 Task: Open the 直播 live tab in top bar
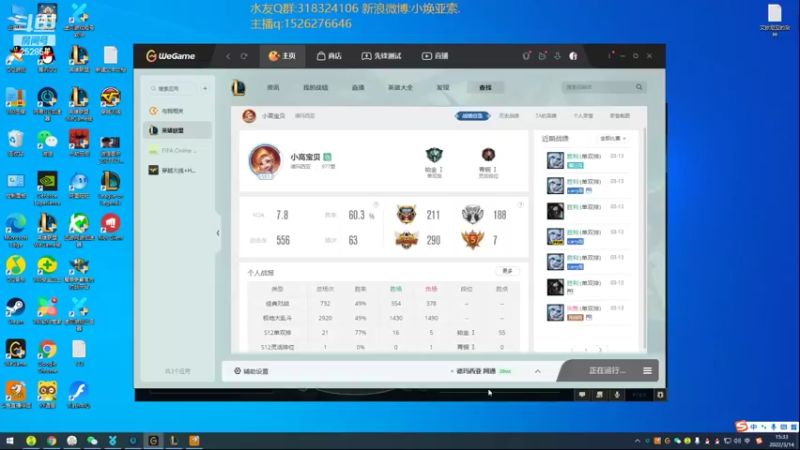[x=435, y=56]
